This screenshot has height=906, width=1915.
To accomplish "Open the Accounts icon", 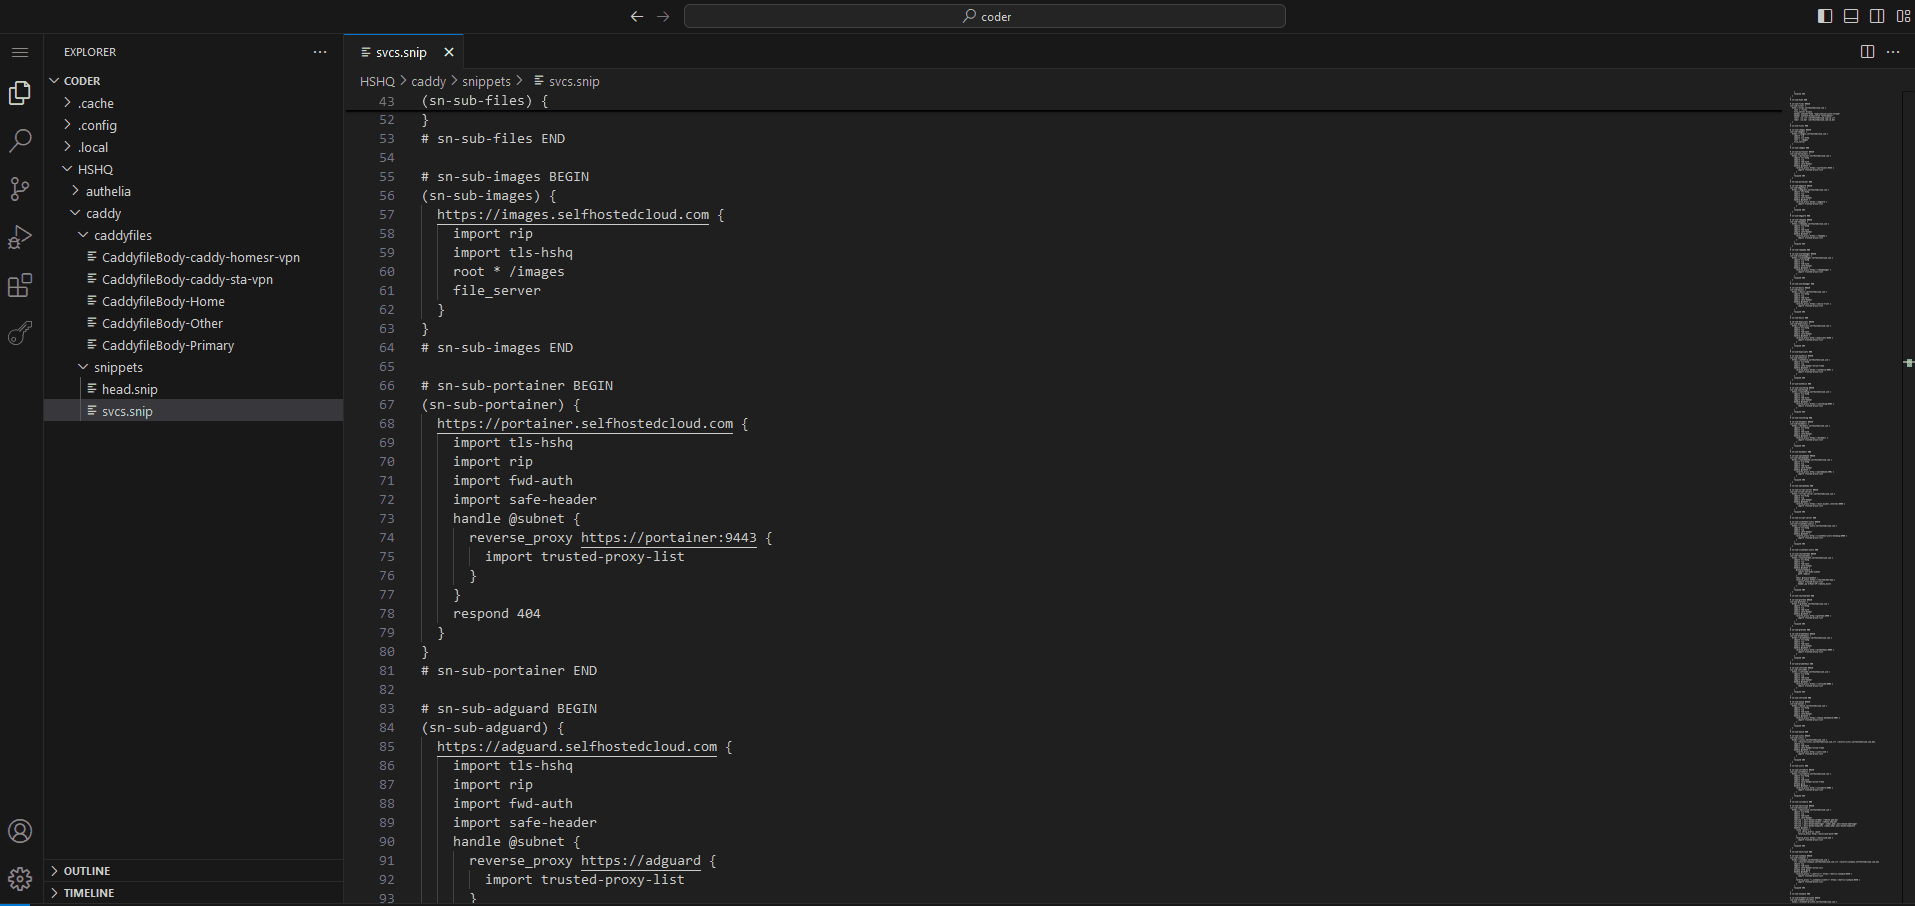I will click(x=20, y=831).
